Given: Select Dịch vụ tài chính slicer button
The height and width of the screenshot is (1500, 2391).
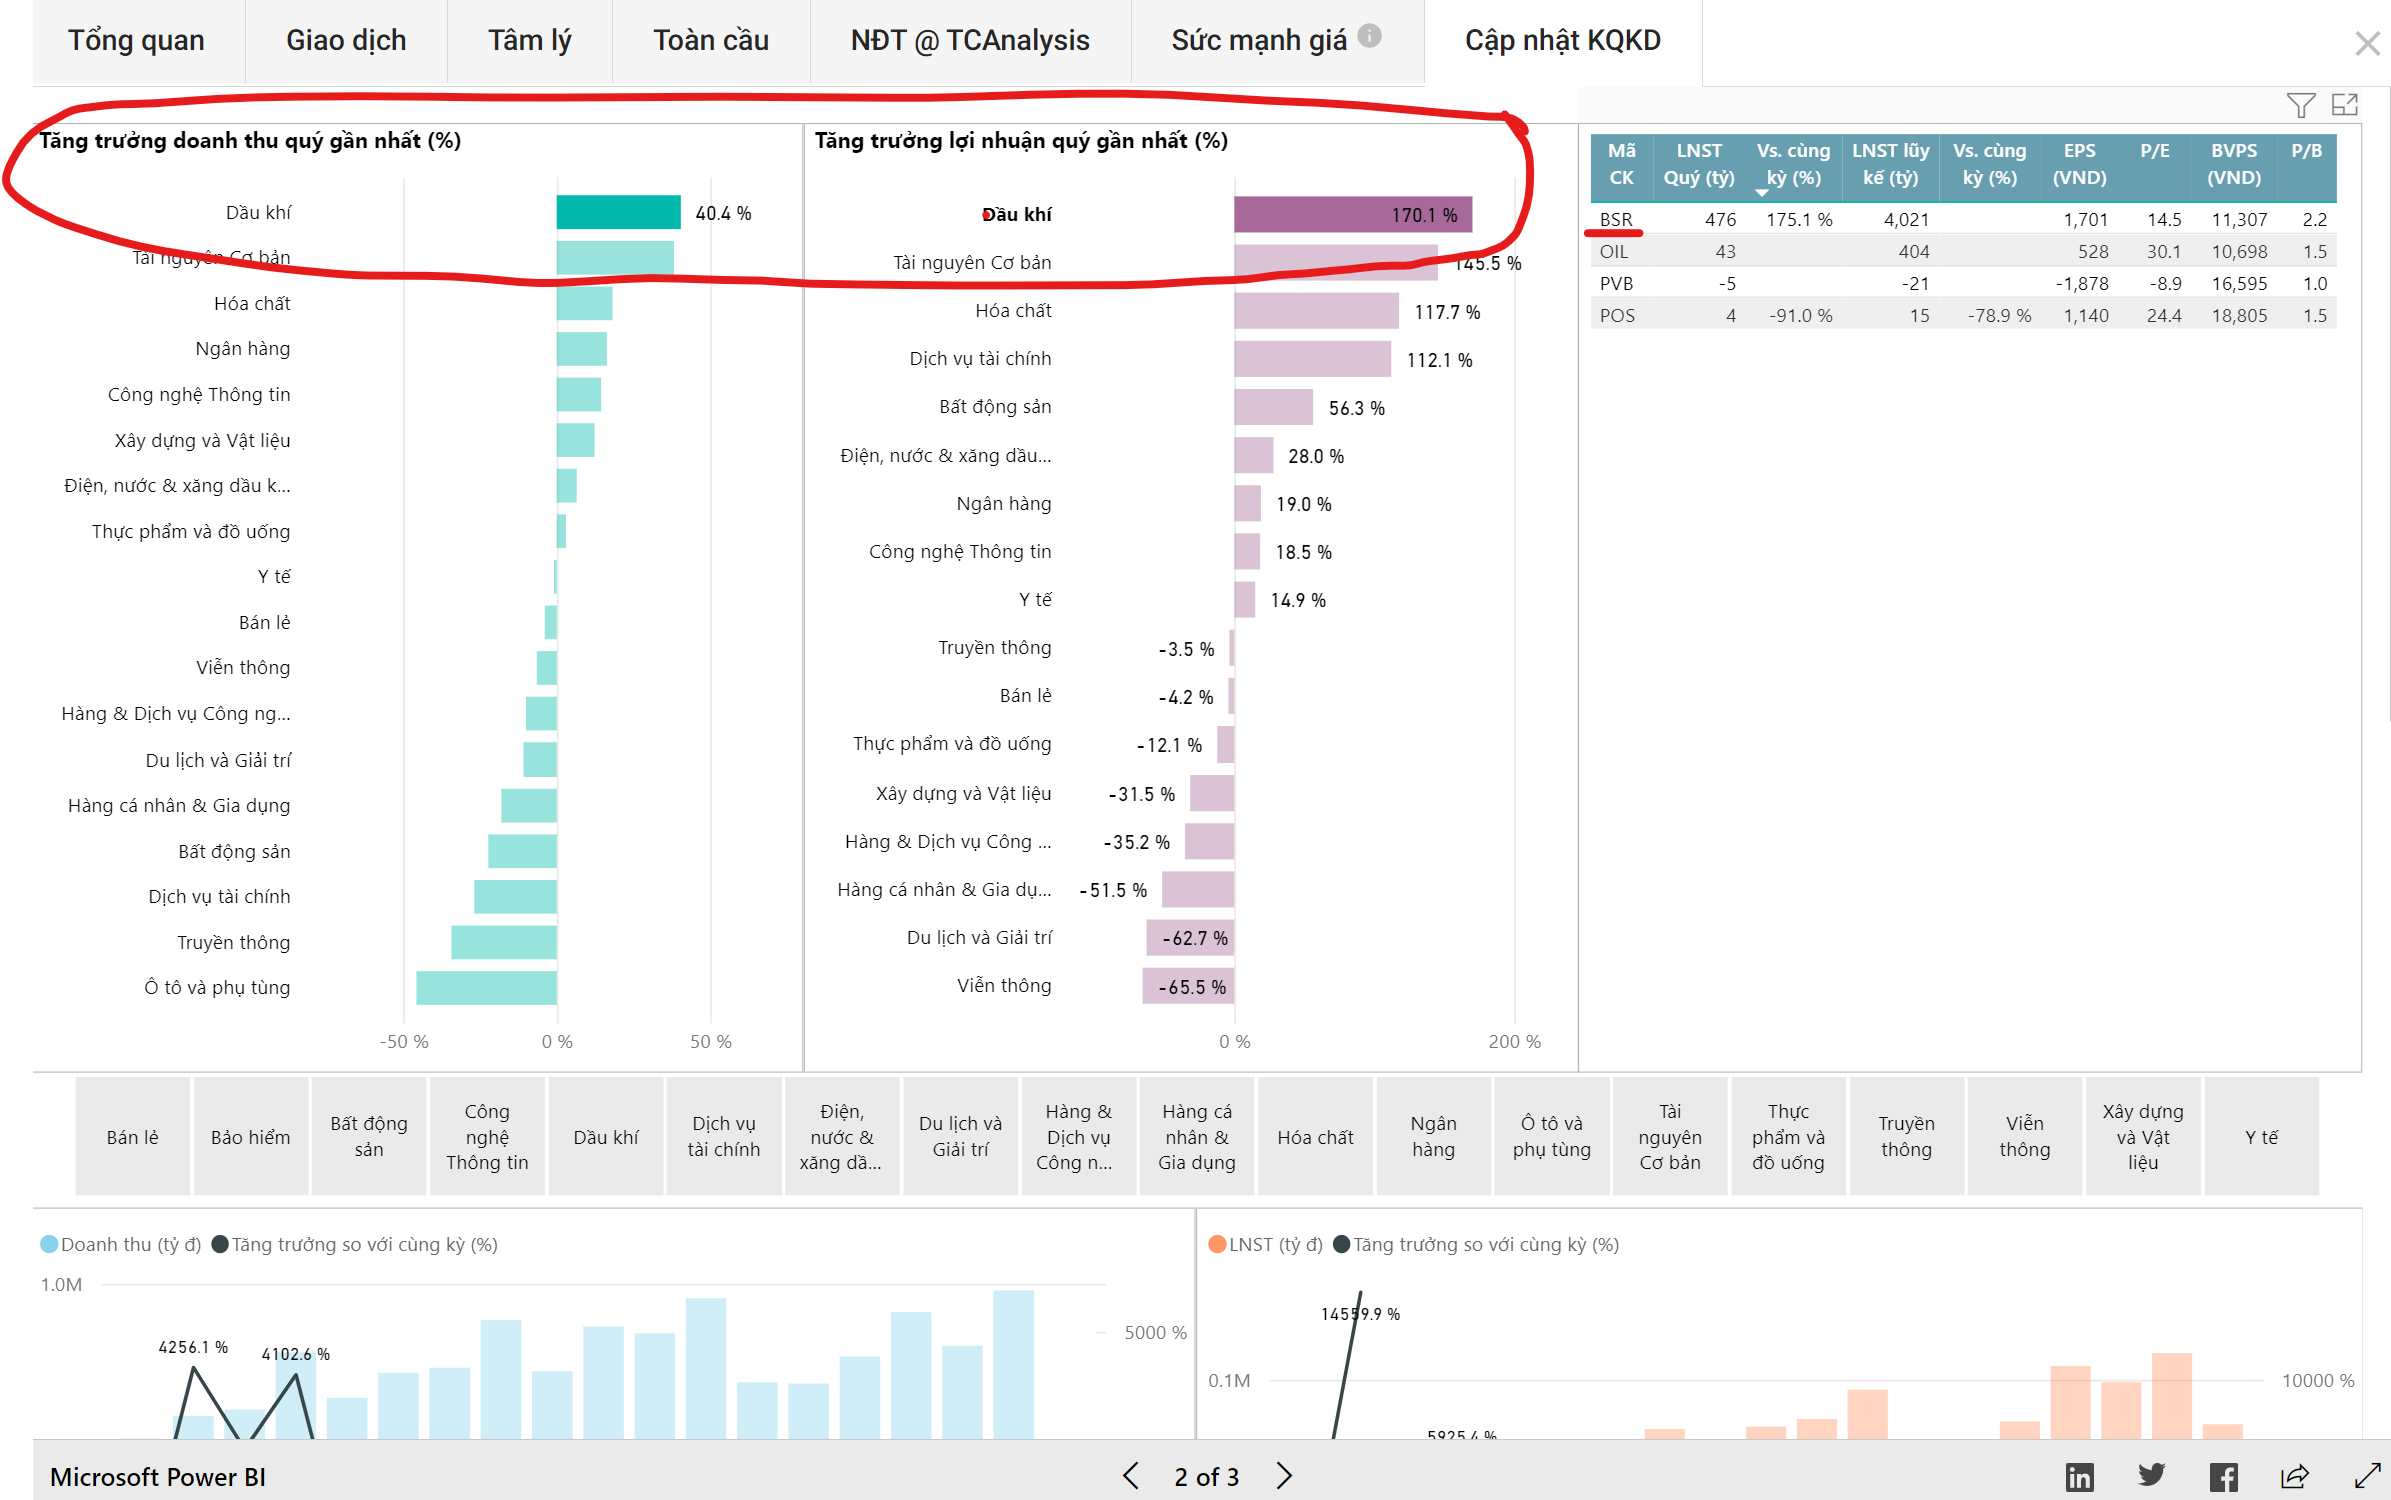Looking at the screenshot, I should (x=724, y=1136).
